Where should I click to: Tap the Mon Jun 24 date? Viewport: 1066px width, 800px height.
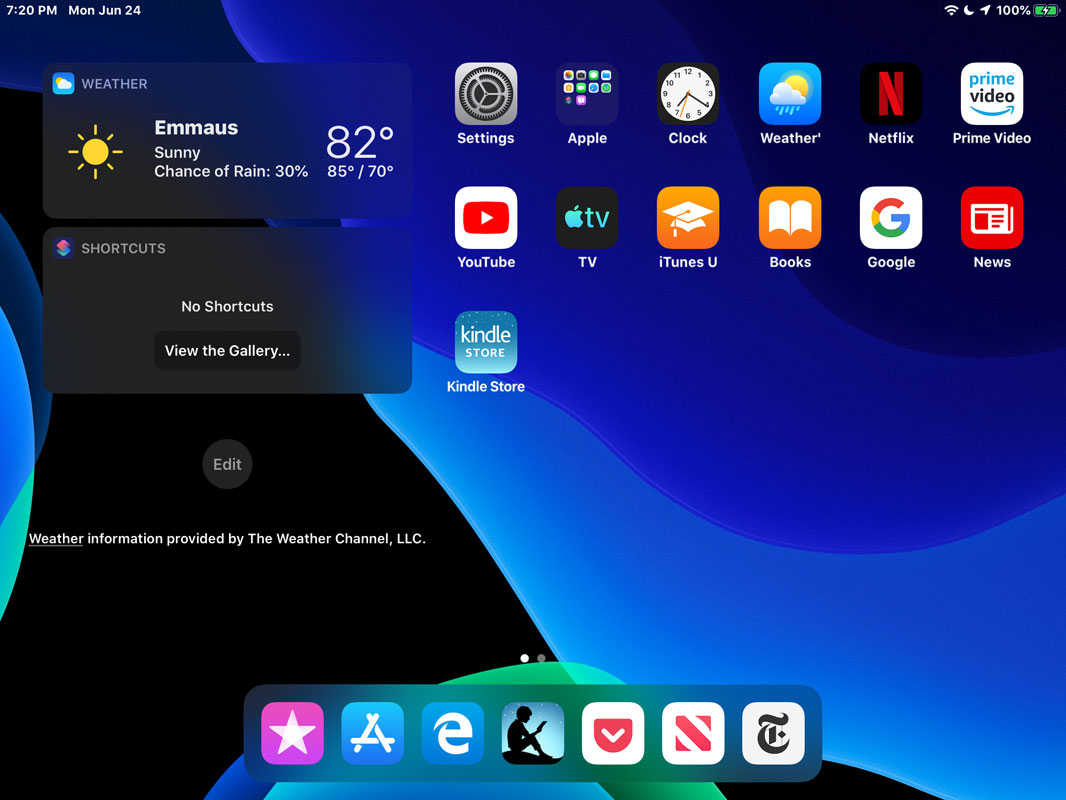[x=104, y=10]
